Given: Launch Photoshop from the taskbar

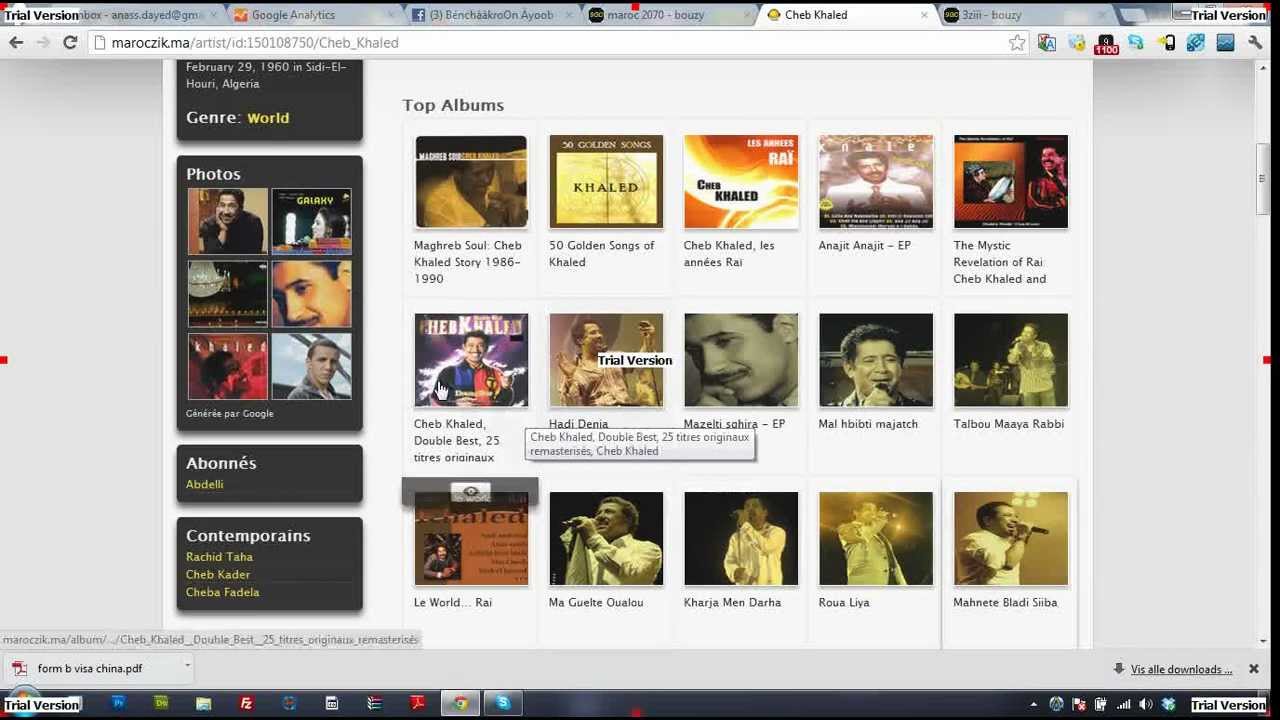Looking at the screenshot, I should pyautogui.click(x=118, y=704).
